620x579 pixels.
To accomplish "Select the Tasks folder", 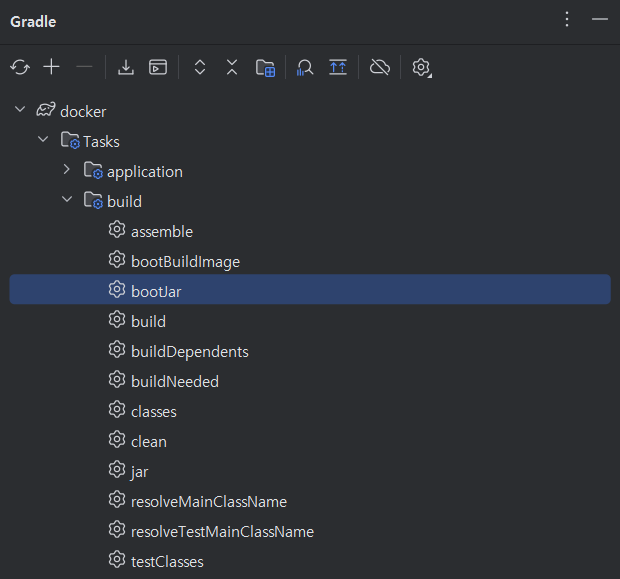I will 310,141.
